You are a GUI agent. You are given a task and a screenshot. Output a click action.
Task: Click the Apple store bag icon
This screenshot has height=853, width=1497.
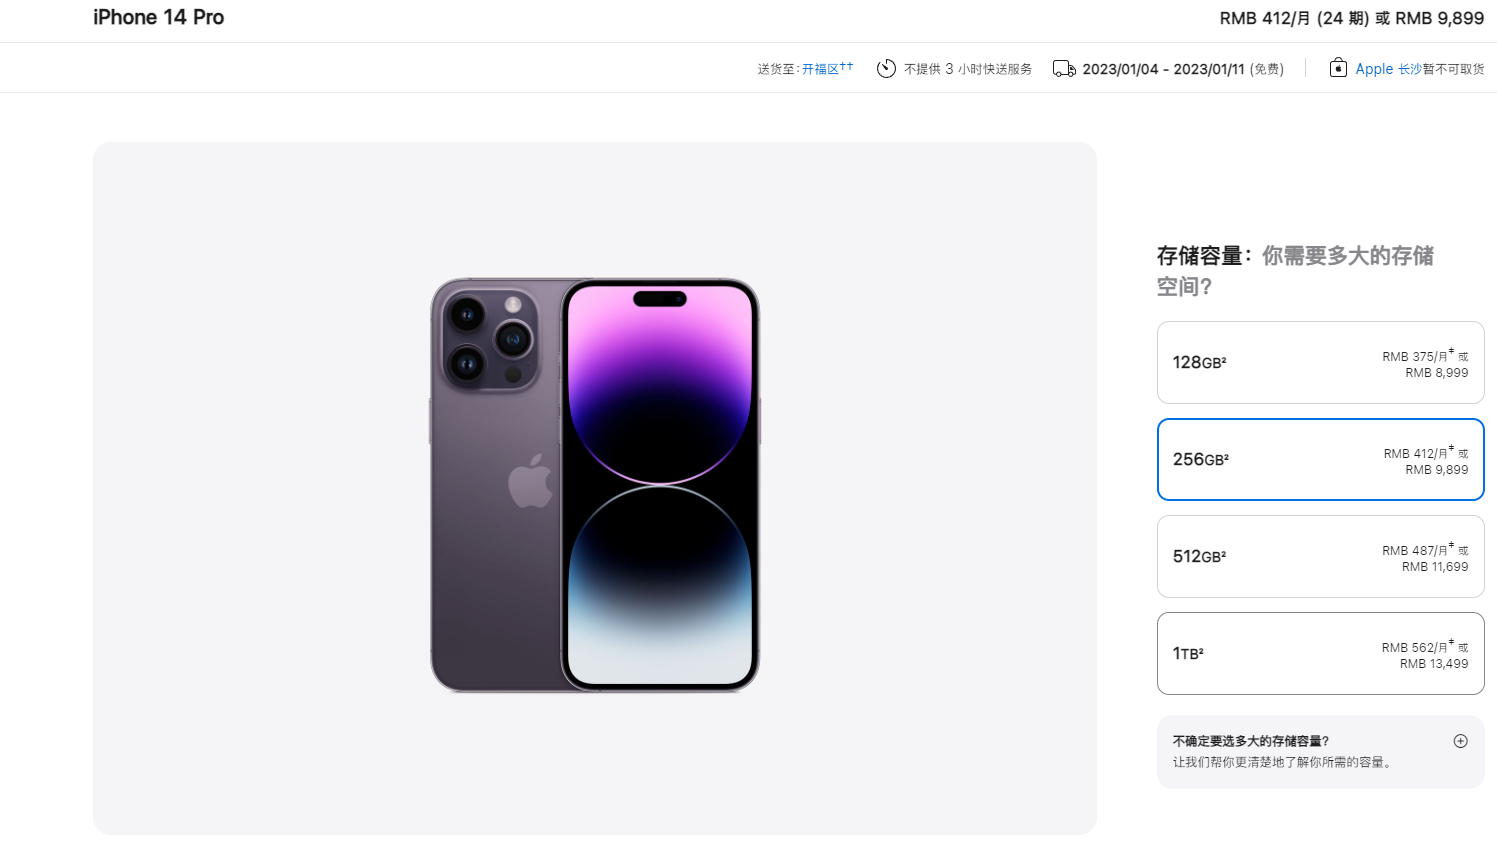pyautogui.click(x=1338, y=68)
